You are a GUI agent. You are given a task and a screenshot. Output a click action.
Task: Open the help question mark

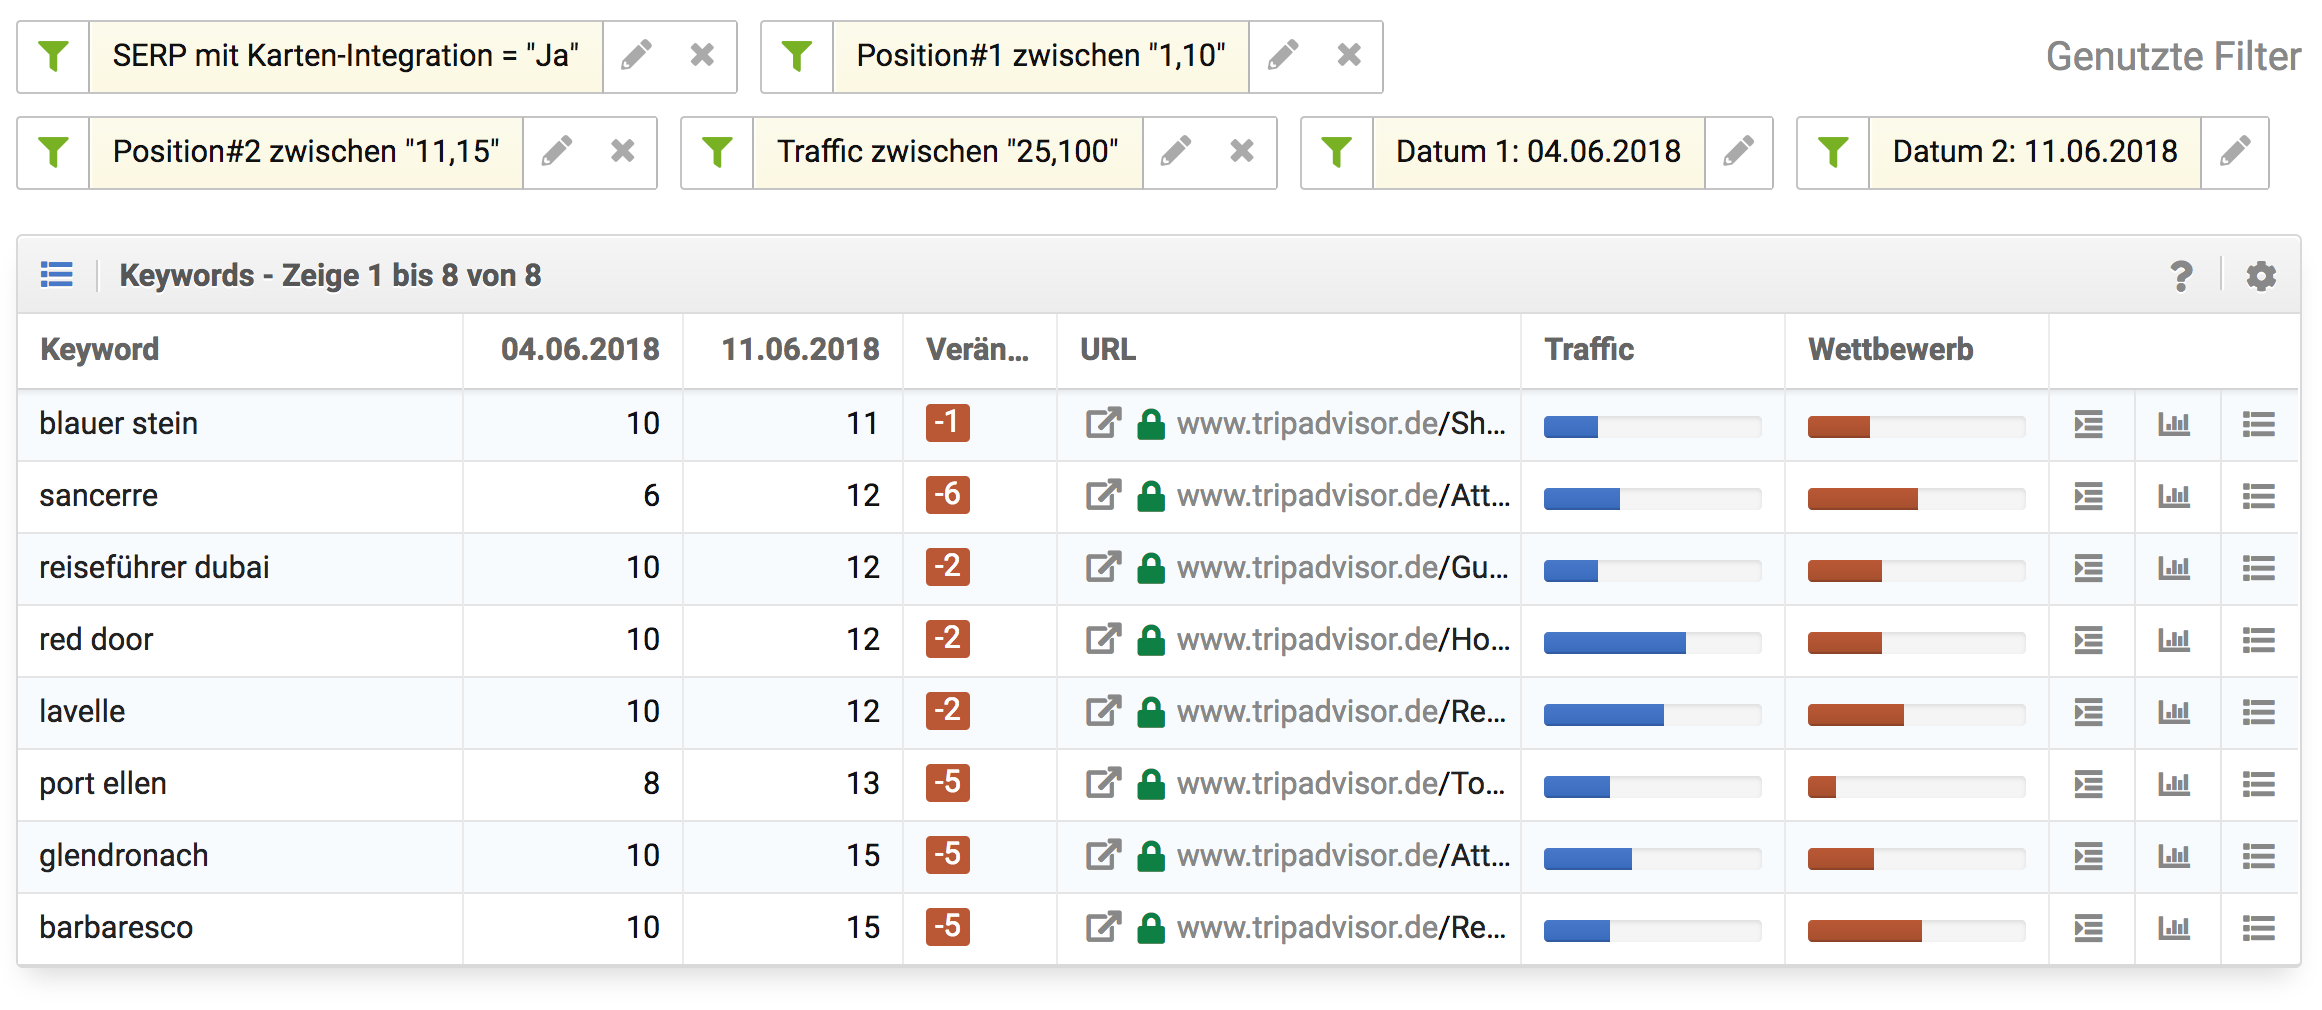click(2181, 276)
